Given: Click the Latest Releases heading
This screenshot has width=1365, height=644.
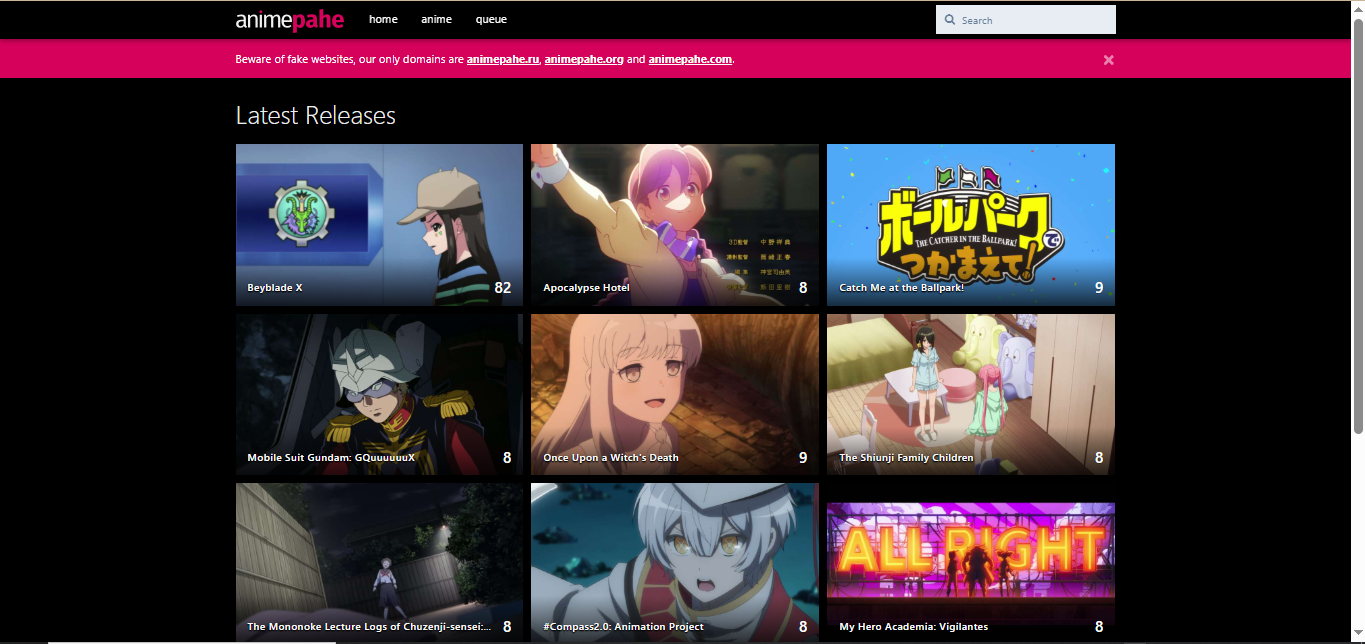Looking at the screenshot, I should point(316,116).
